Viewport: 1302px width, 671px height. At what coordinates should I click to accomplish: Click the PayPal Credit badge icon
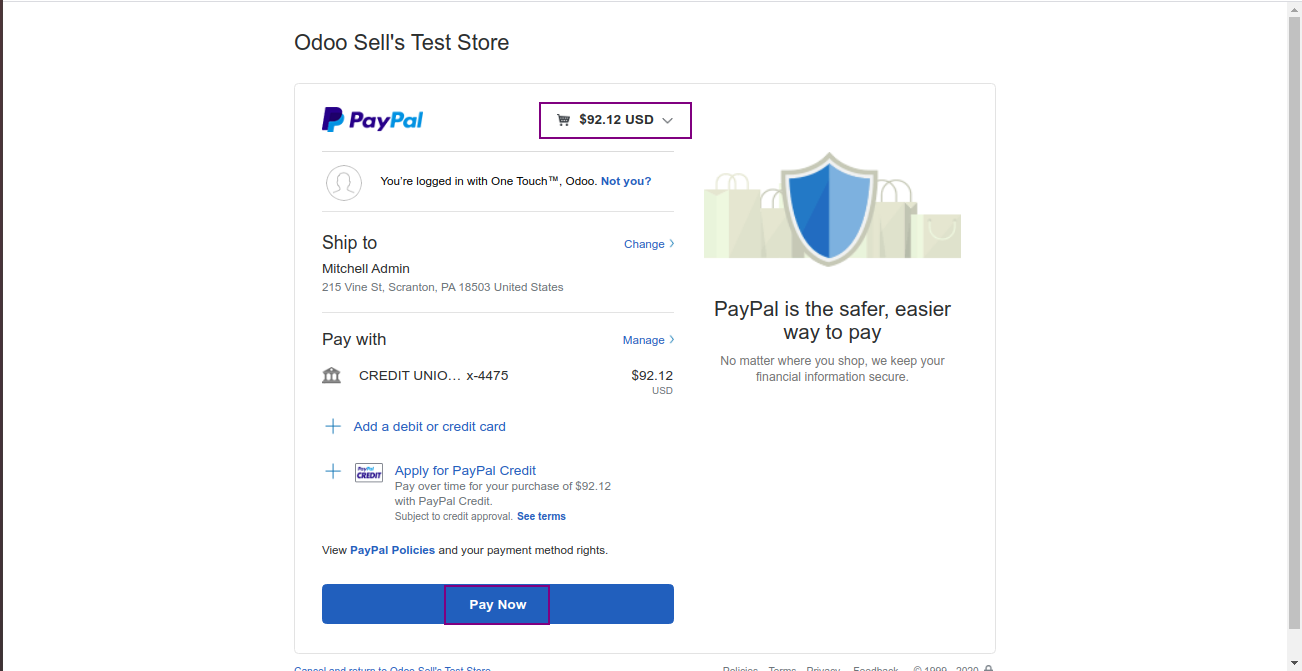(x=369, y=473)
